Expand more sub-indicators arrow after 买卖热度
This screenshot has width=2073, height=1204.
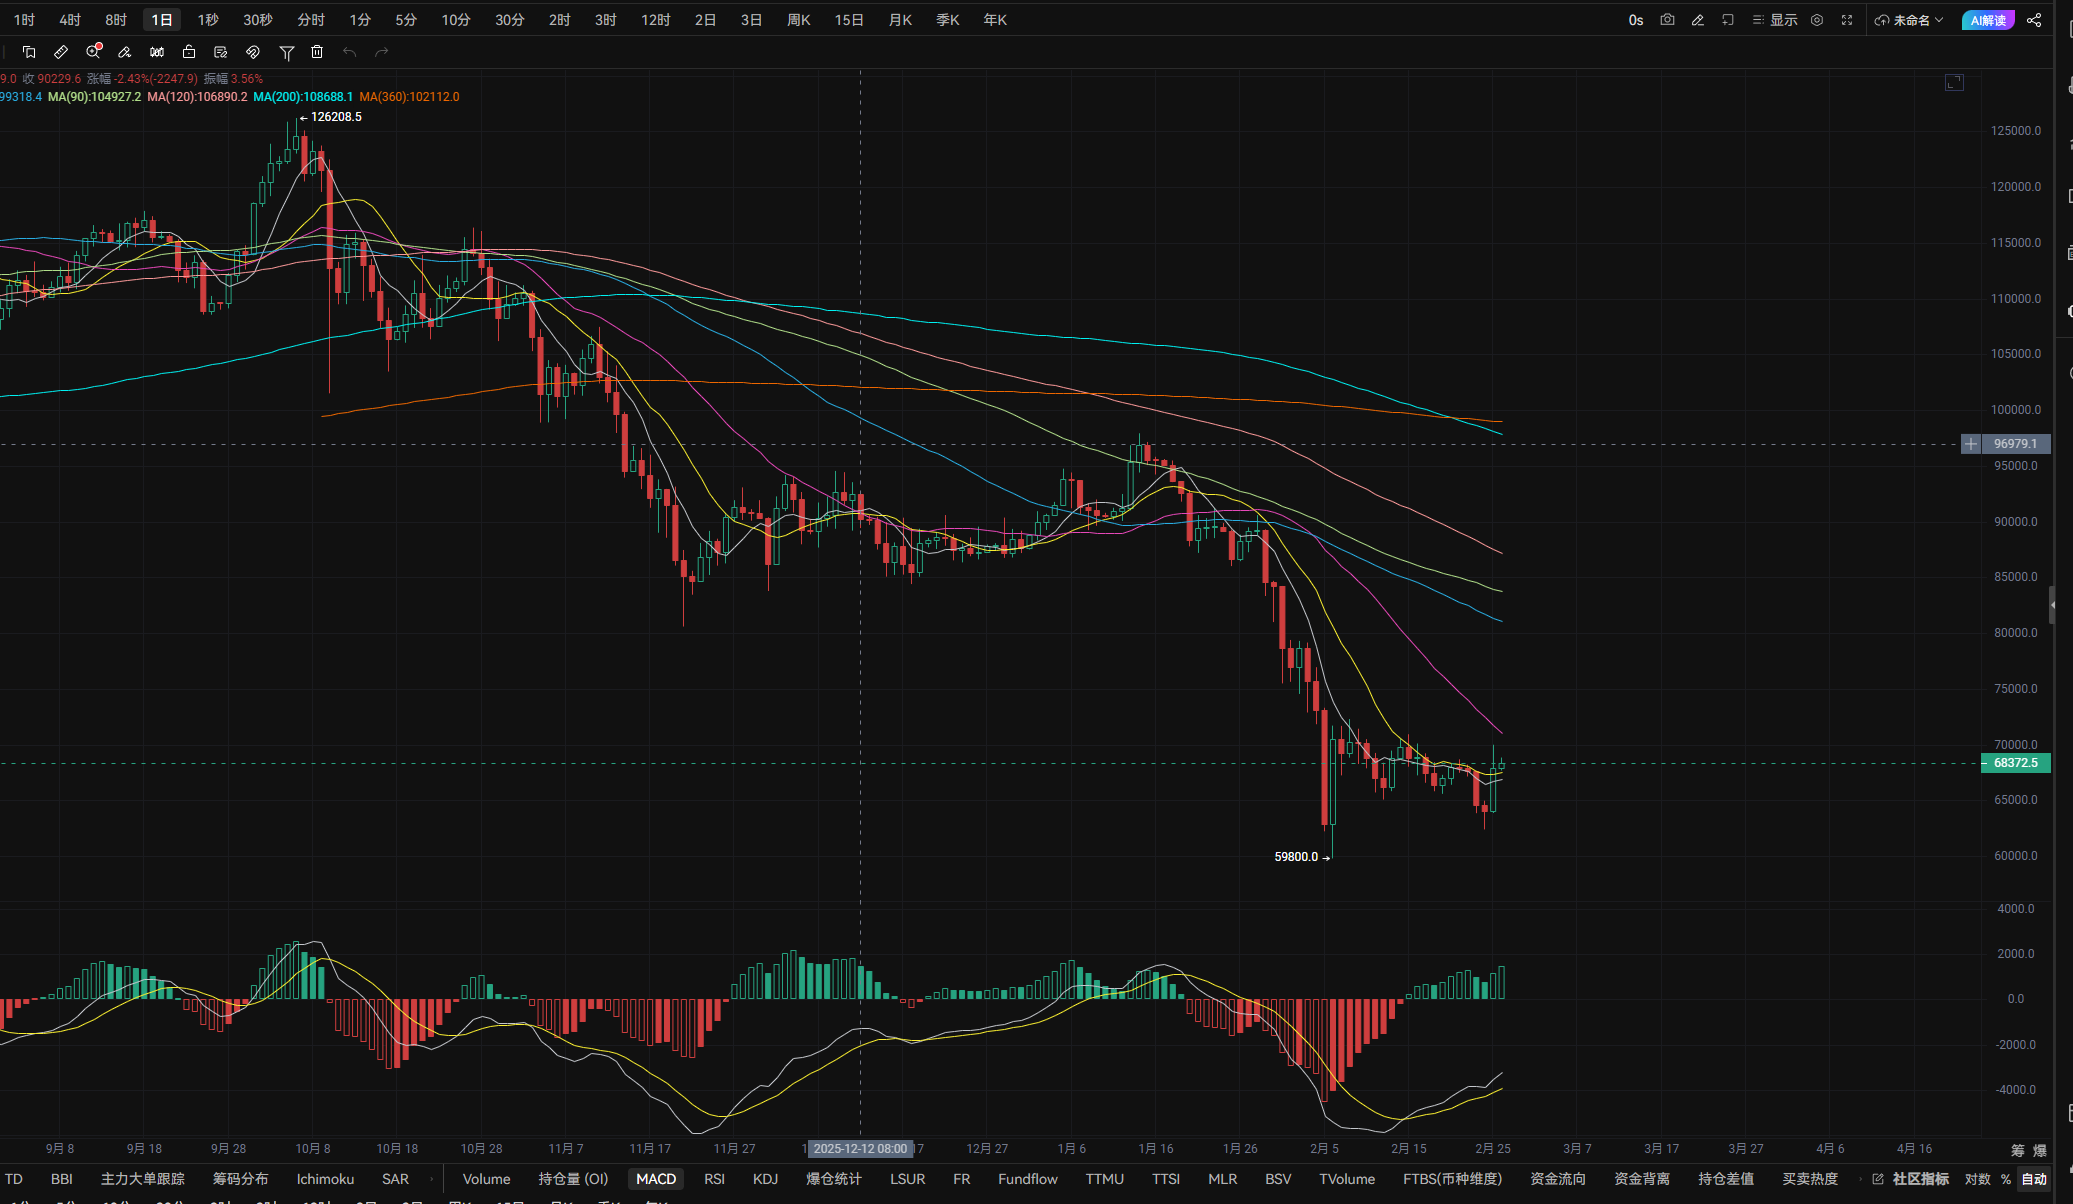pos(1860,1179)
